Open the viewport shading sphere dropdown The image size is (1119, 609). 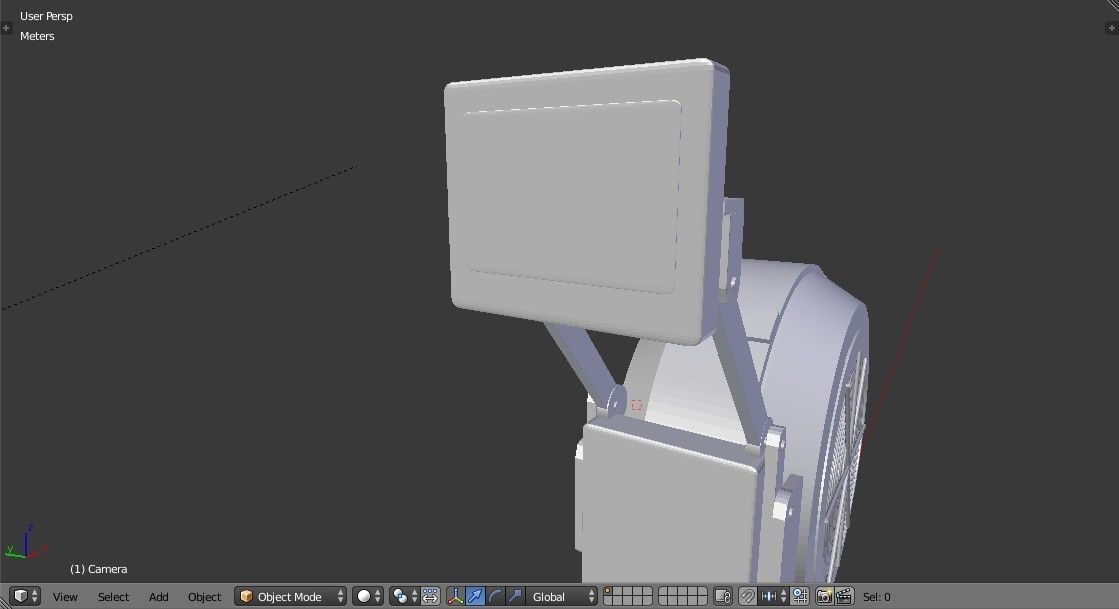click(x=368, y=596)
